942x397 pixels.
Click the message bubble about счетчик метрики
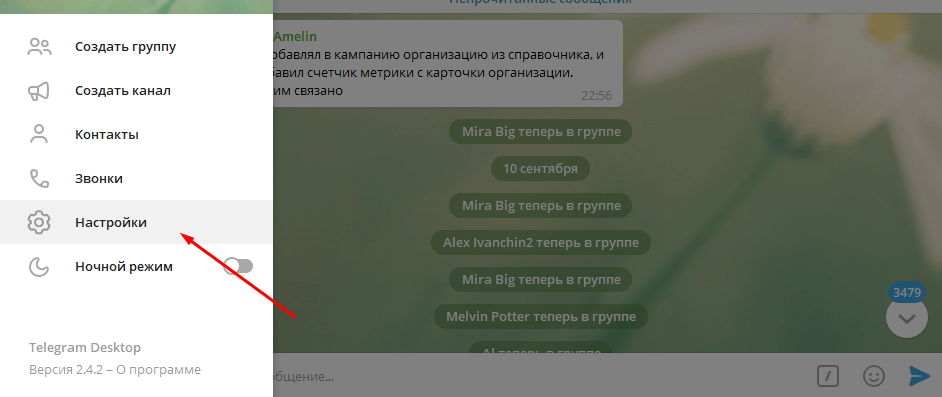tap(448, 64)
